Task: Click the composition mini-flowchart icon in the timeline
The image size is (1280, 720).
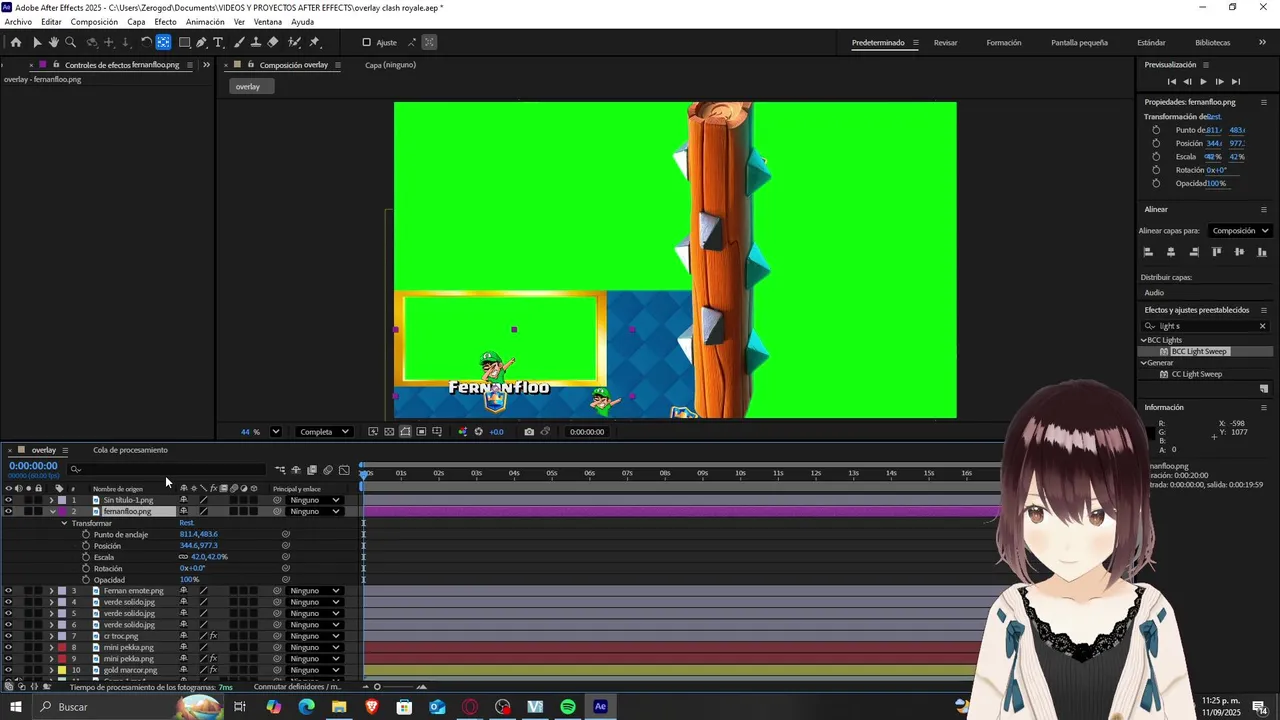Action: [x=280, y=469]
